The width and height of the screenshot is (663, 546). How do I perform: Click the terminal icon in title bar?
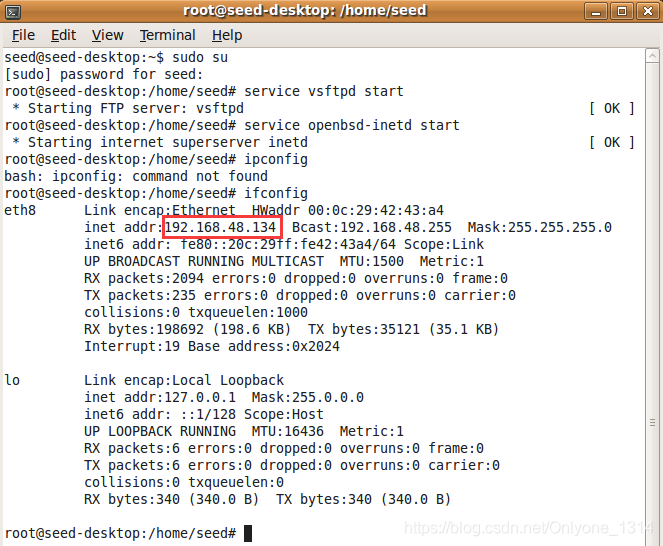13,11
